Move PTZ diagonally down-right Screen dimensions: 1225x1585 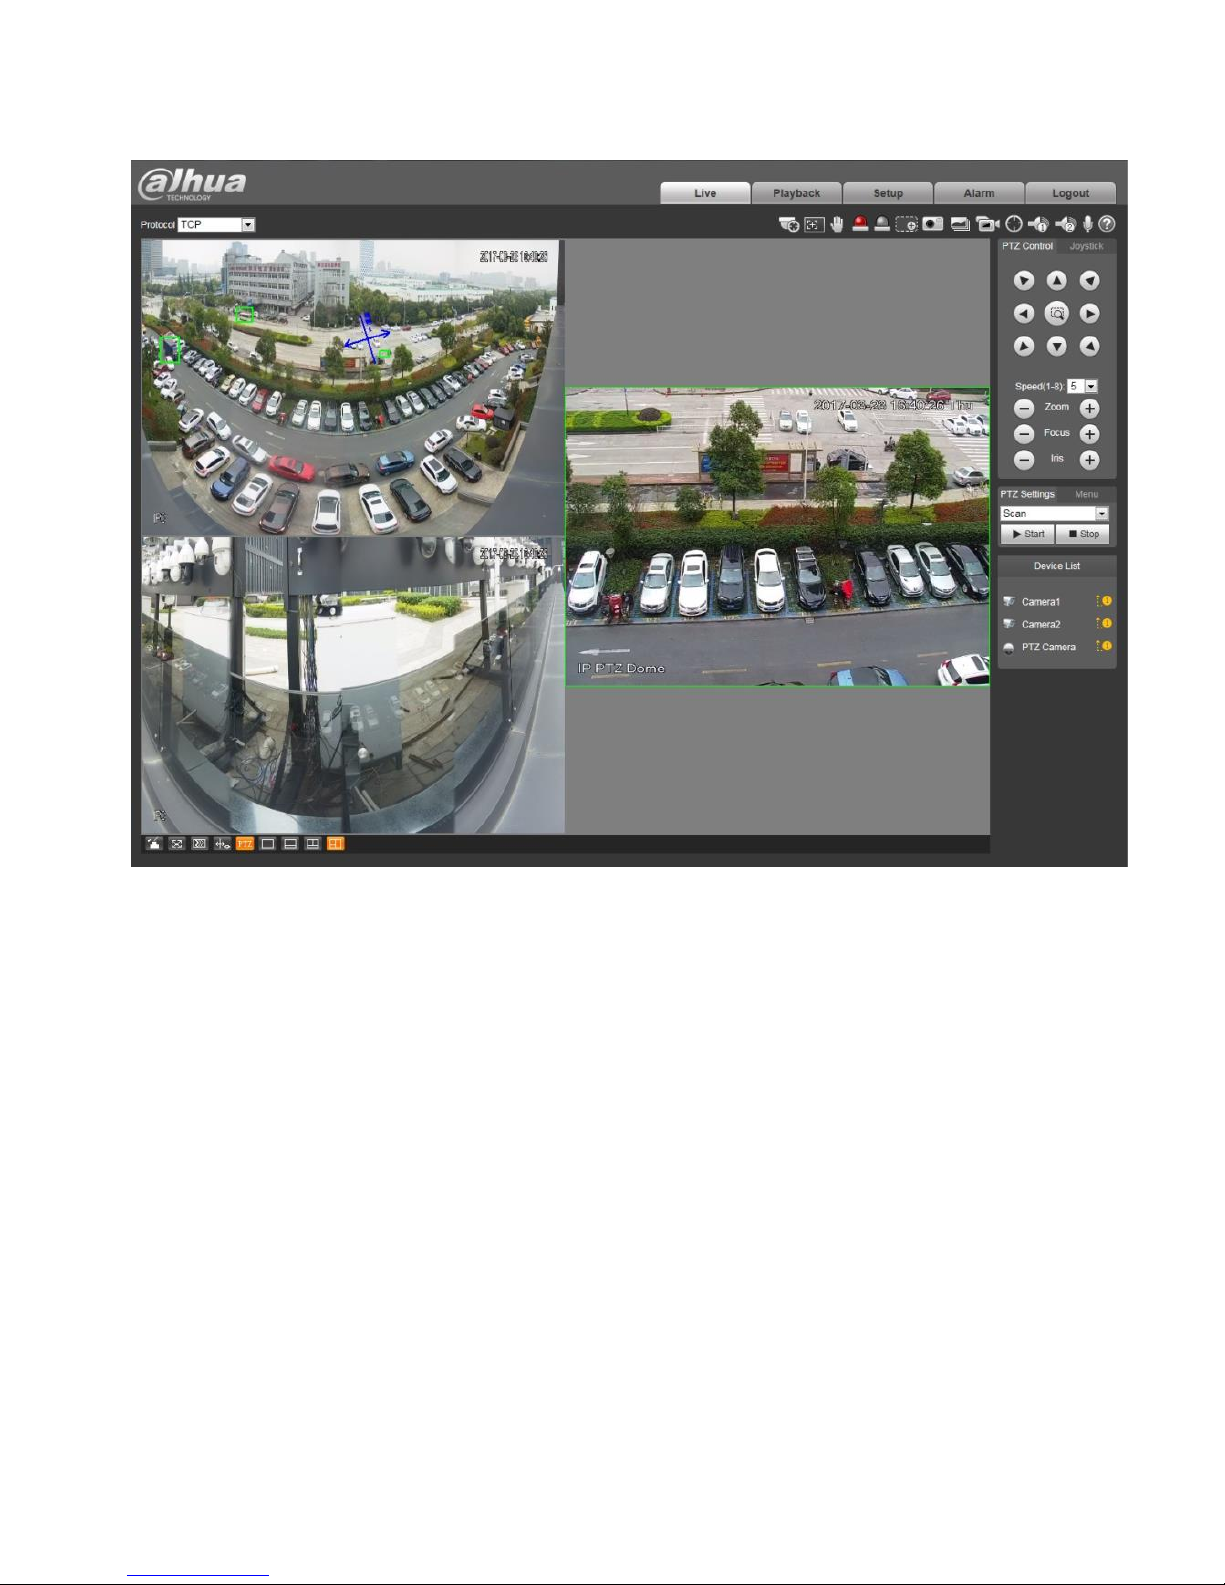pyautogui.click(x=1090, y=346)
